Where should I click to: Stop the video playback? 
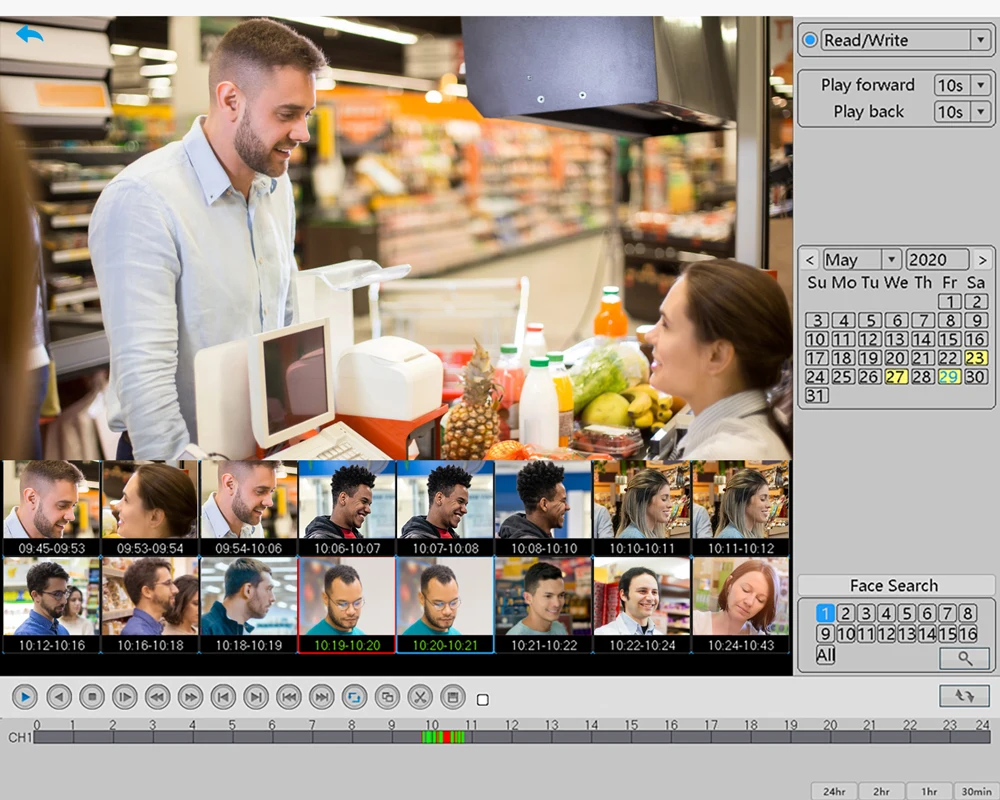[x=91, y=697]
